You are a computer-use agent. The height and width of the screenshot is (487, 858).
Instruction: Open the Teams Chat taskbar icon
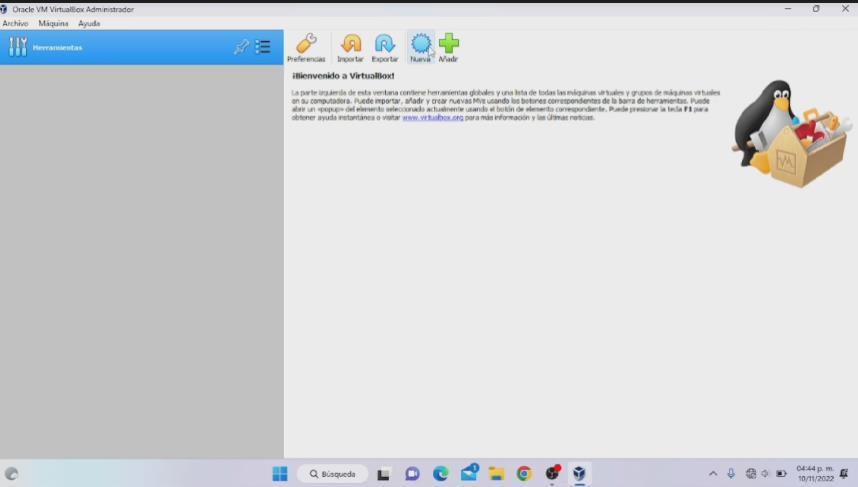click(412, 474)
